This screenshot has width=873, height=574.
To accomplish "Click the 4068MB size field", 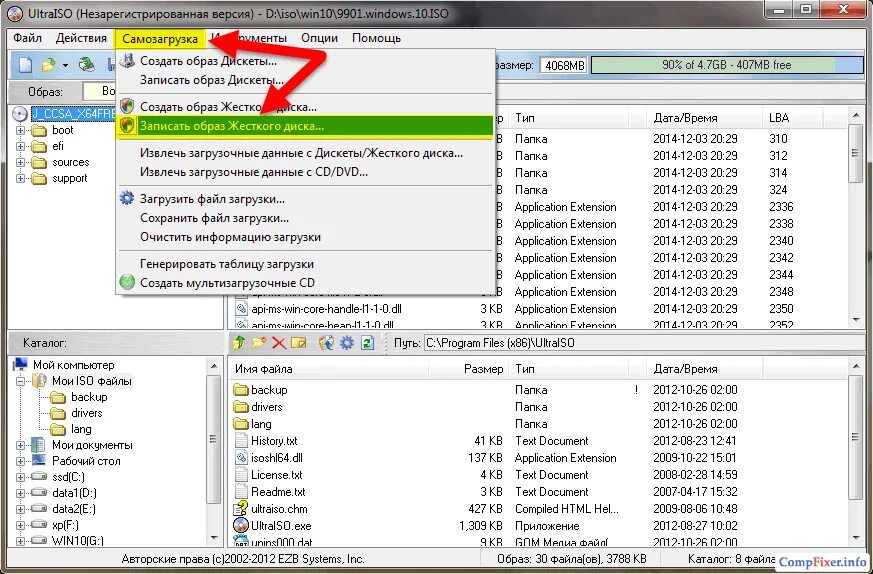I will 565,65.
